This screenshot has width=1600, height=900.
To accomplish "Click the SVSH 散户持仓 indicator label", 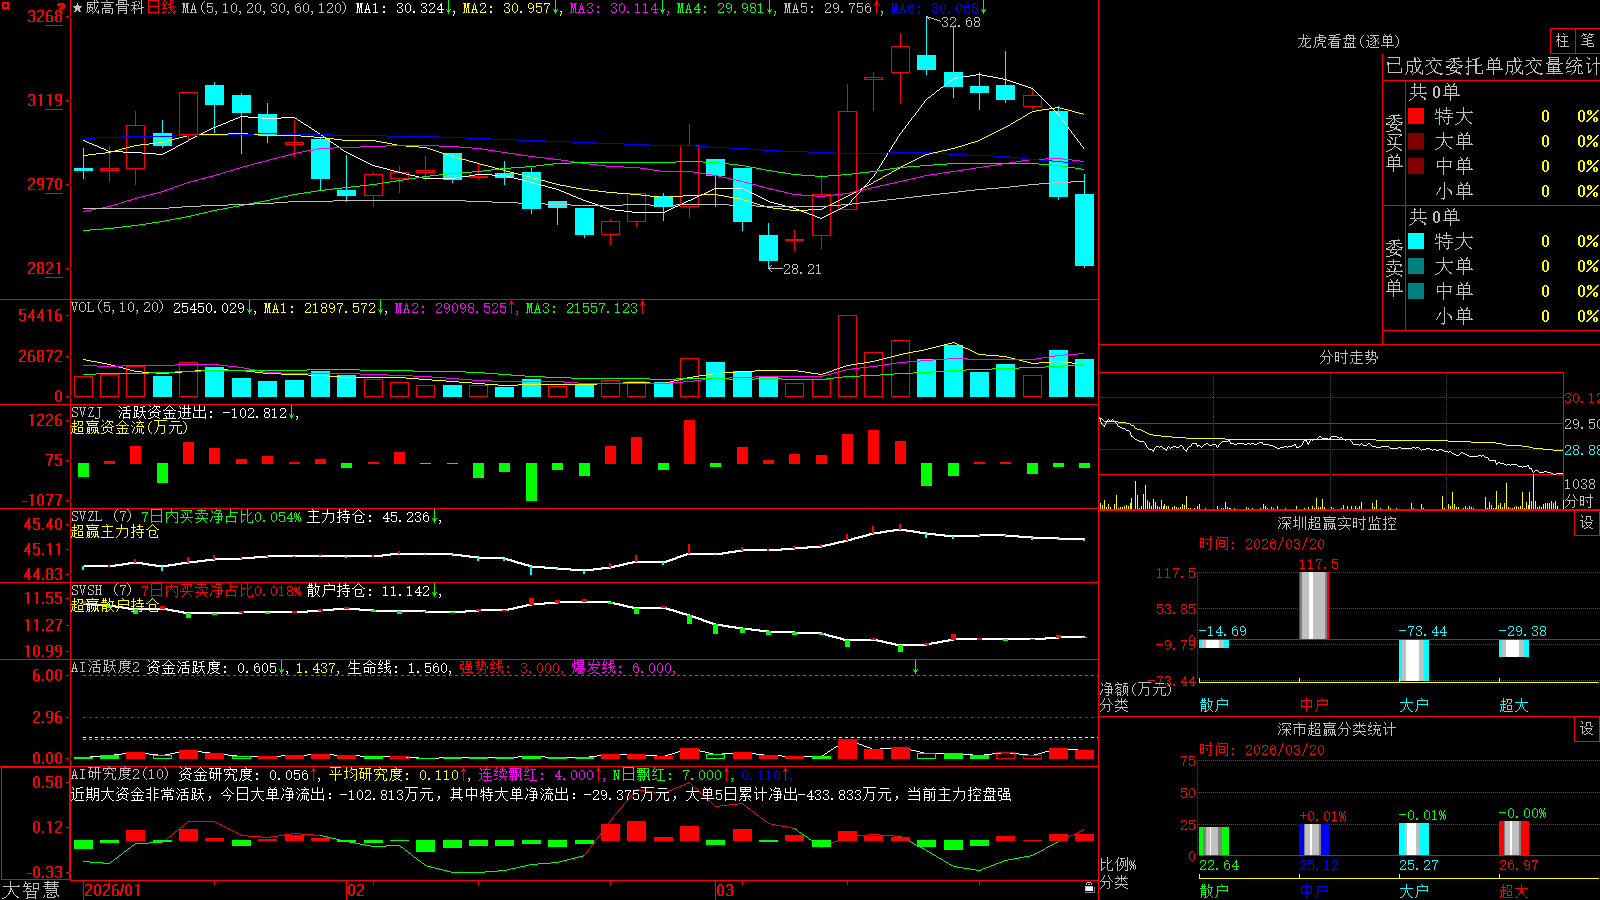I will 256,591.
